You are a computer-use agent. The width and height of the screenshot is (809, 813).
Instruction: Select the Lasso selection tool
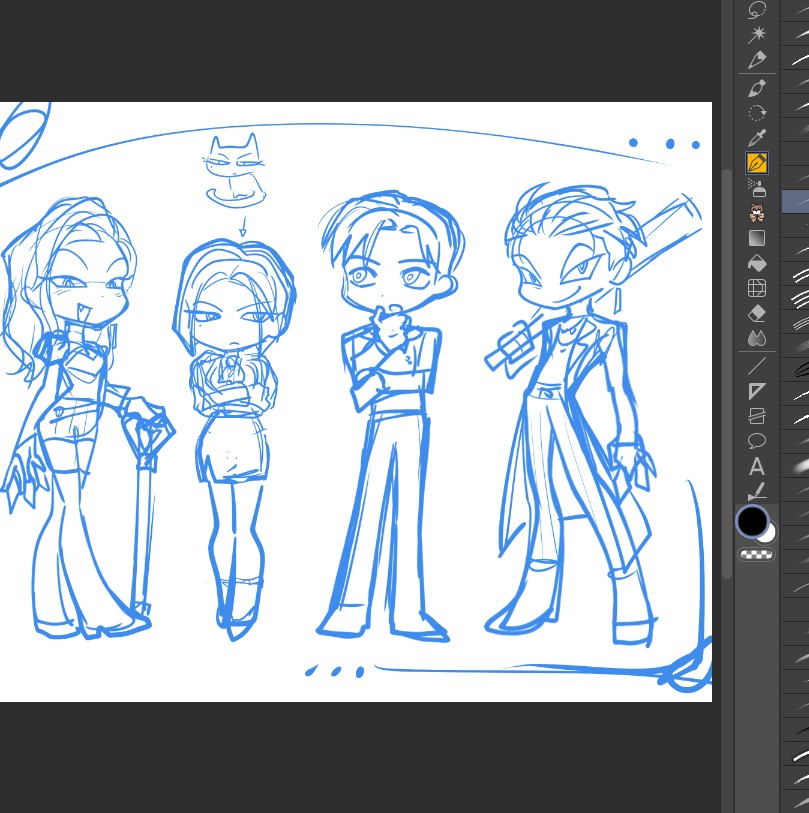757,9
